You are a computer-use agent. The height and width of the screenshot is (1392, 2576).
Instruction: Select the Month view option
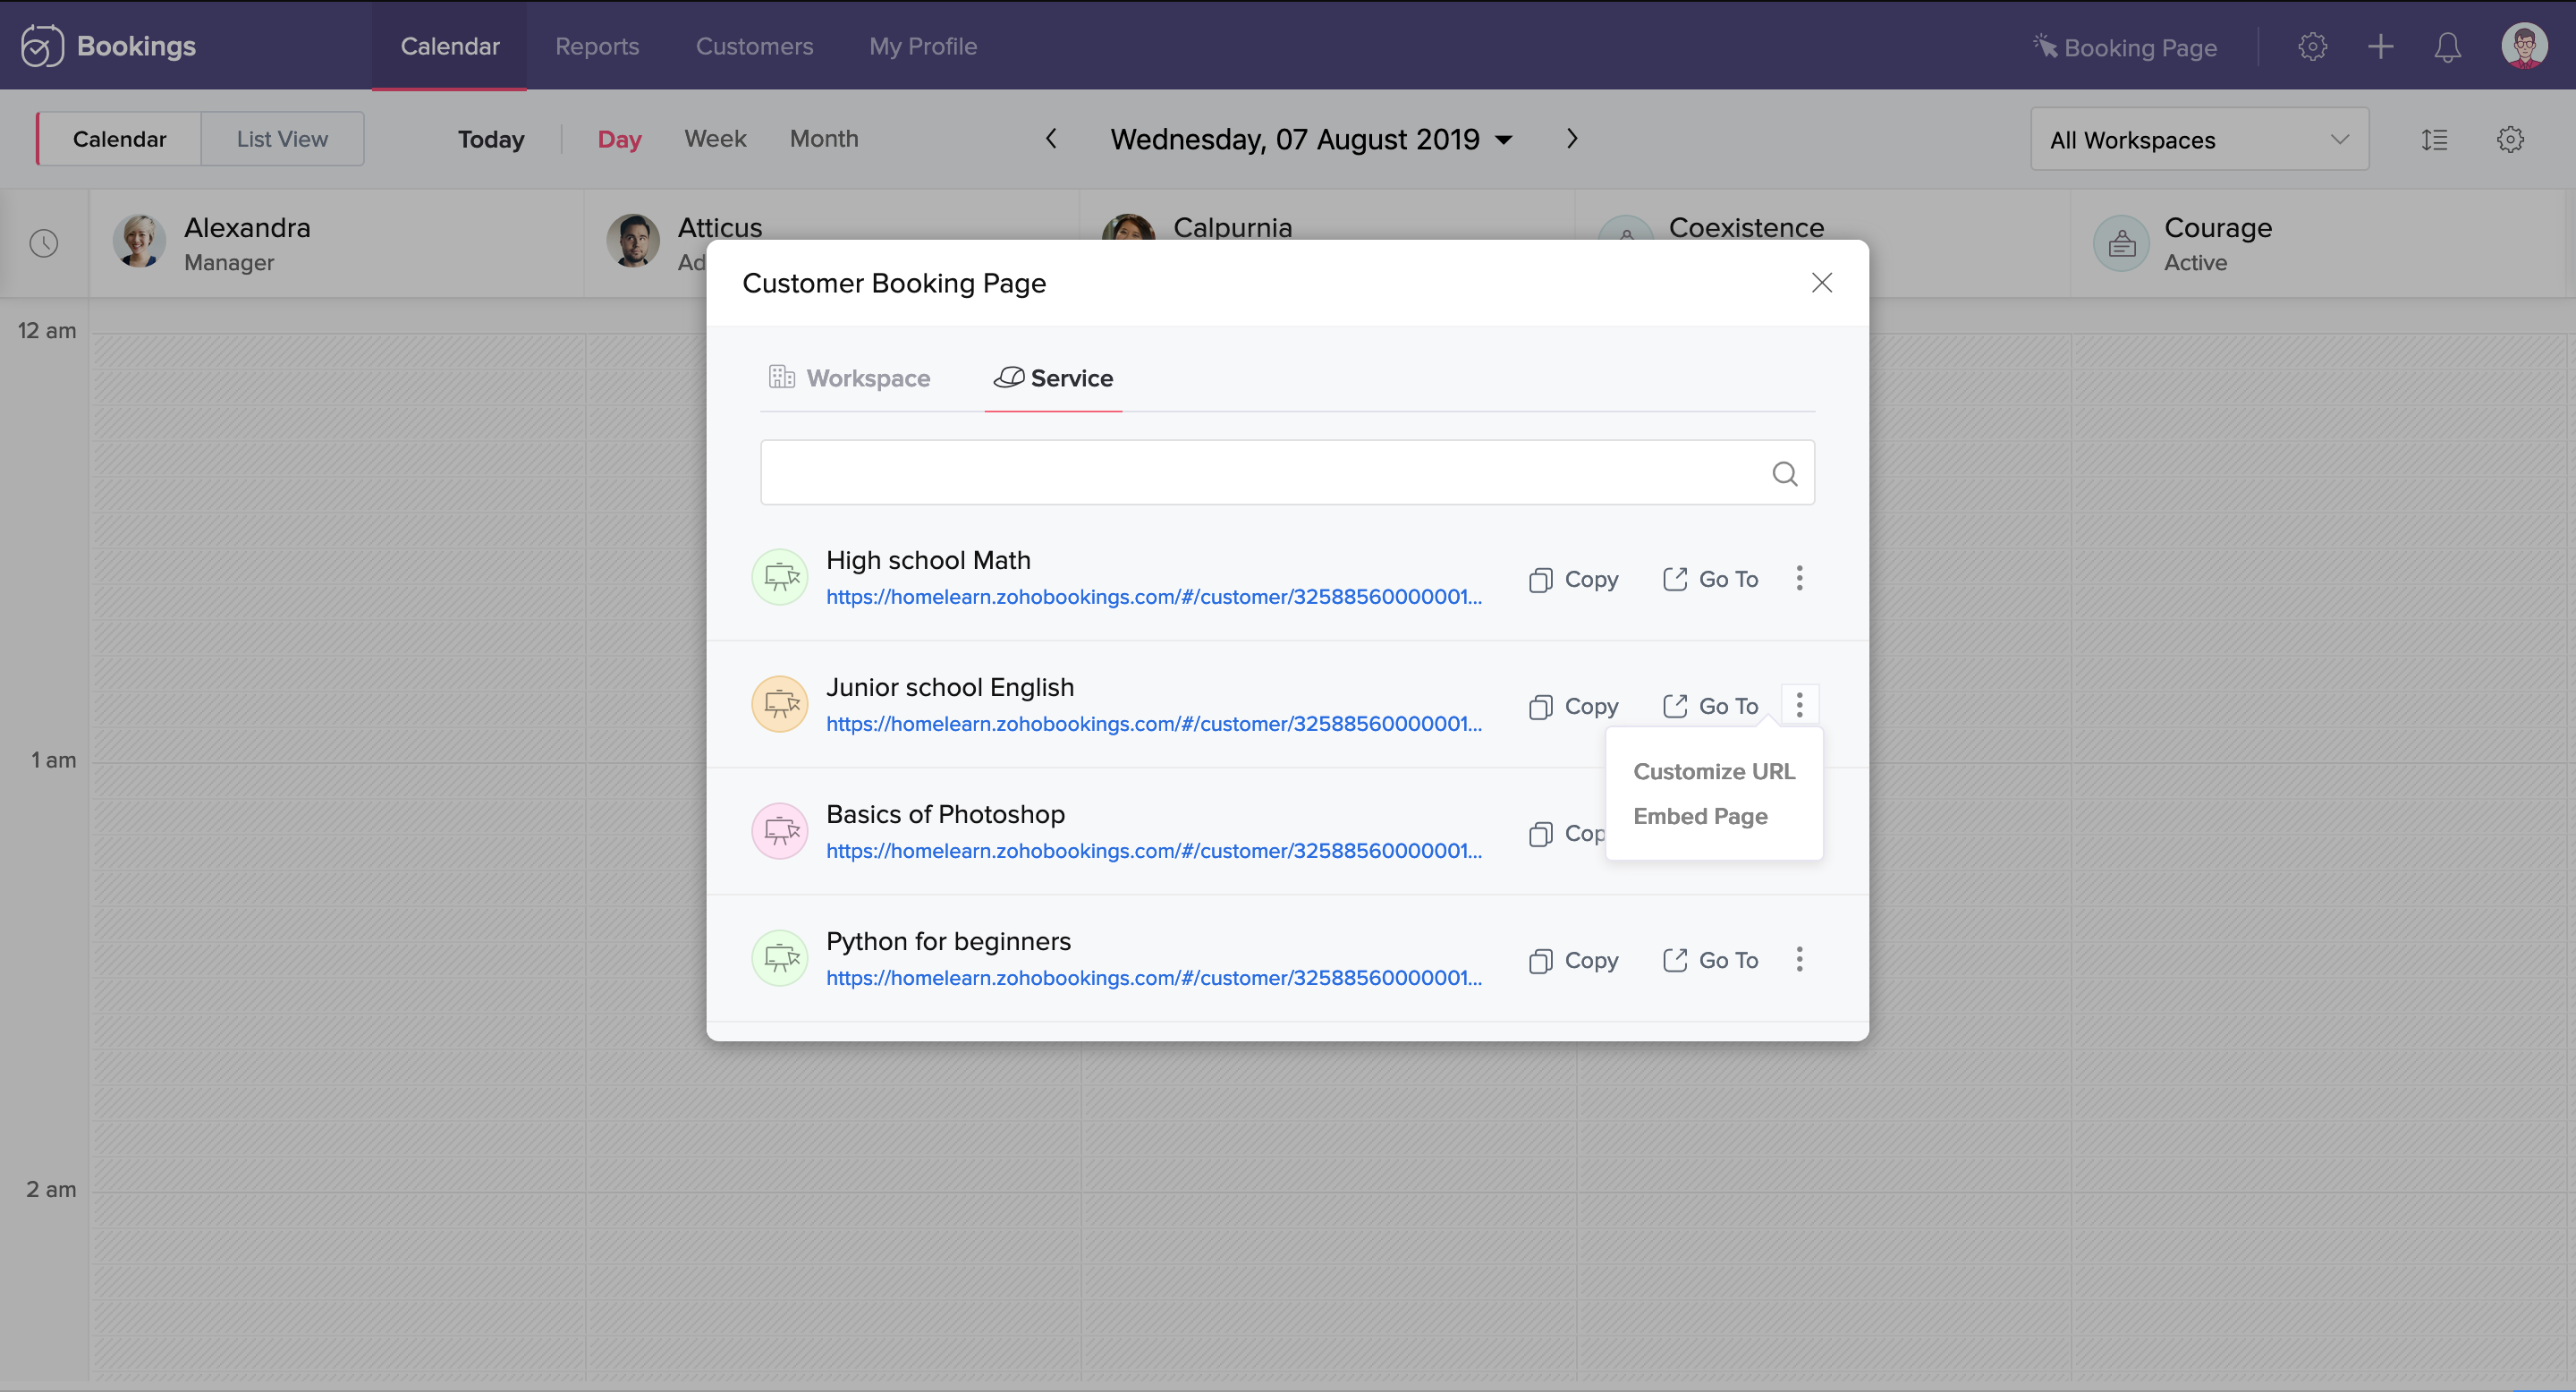[x=823, y=139]
